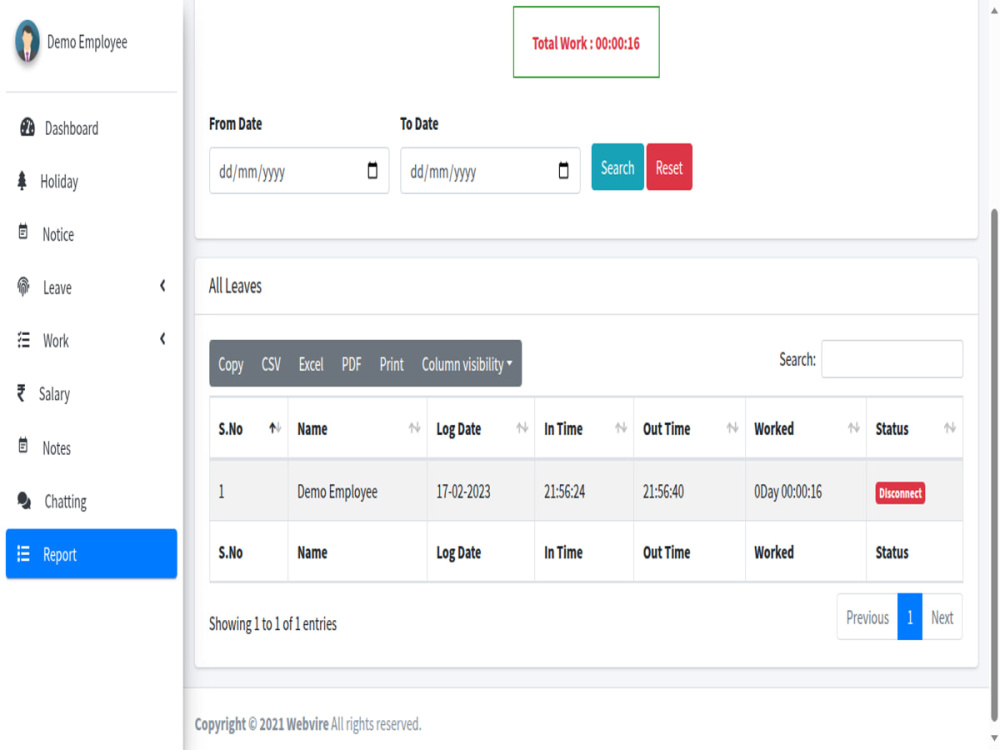The image size is (1000, 750).
Task: Print the table with Print button
Action: click(392, 364)
